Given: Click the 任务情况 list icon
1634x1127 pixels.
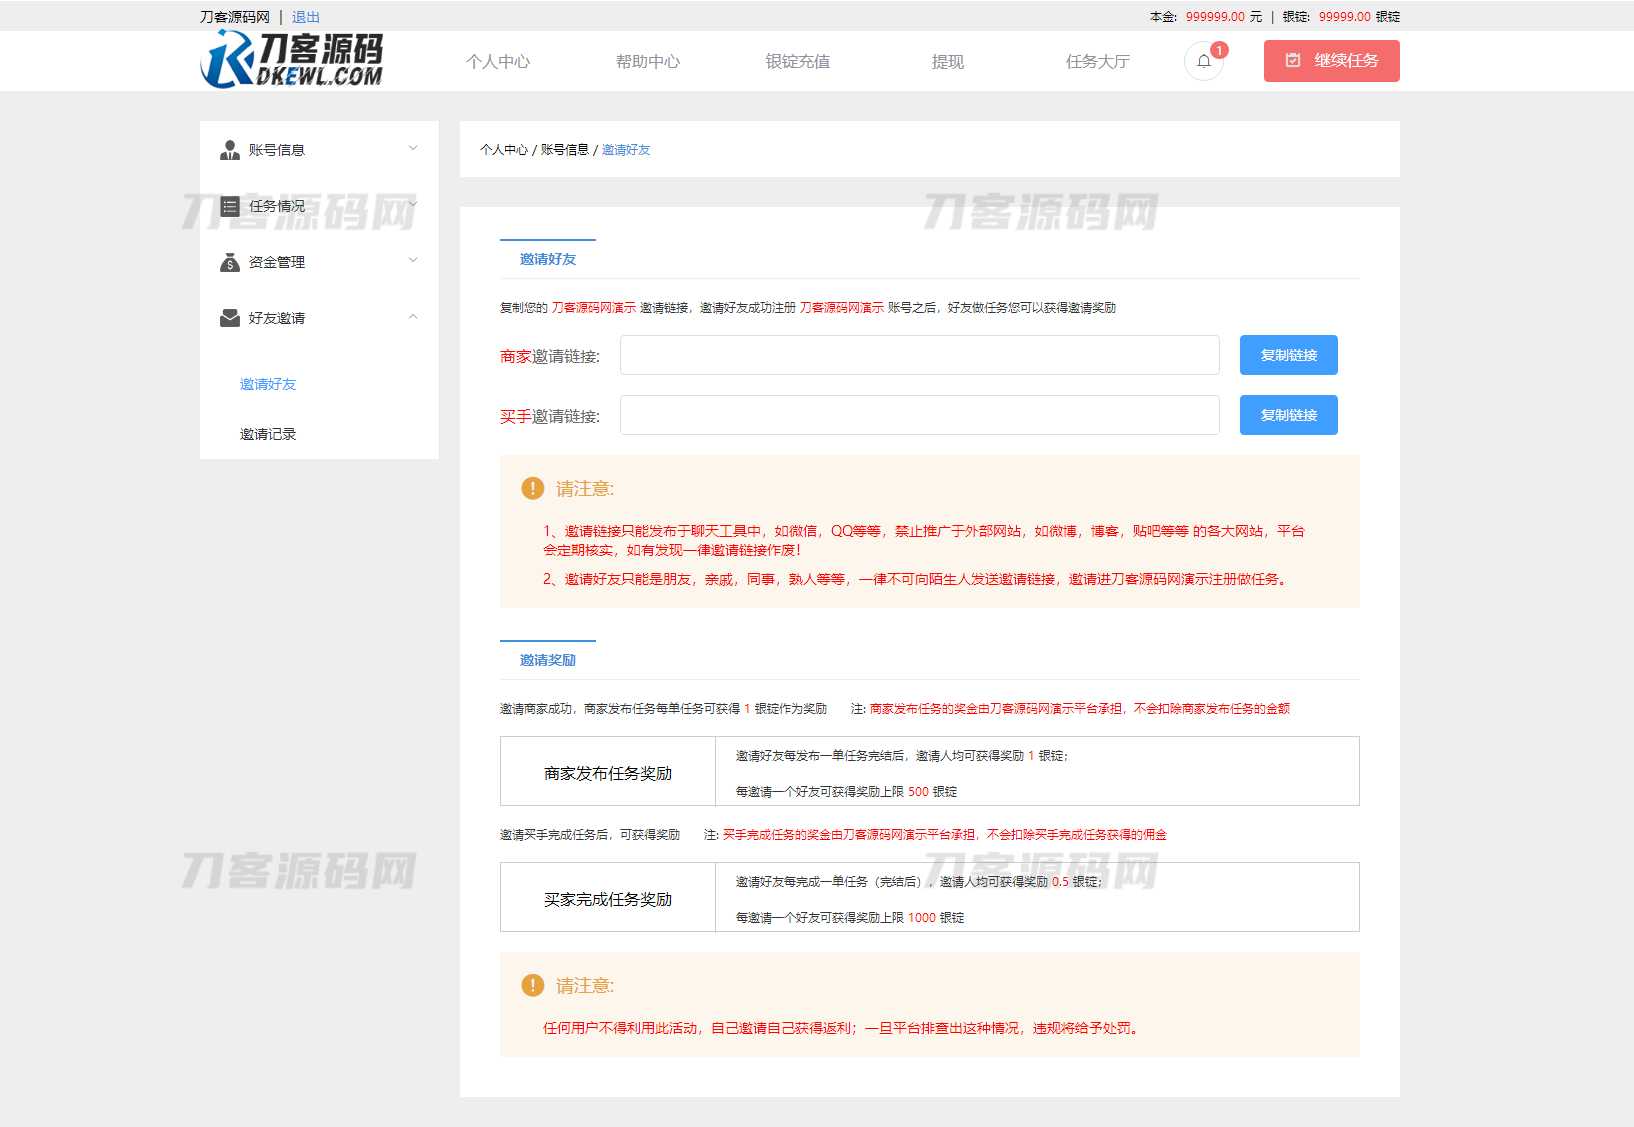Looking at the screenshot, I should coord(229,206).
